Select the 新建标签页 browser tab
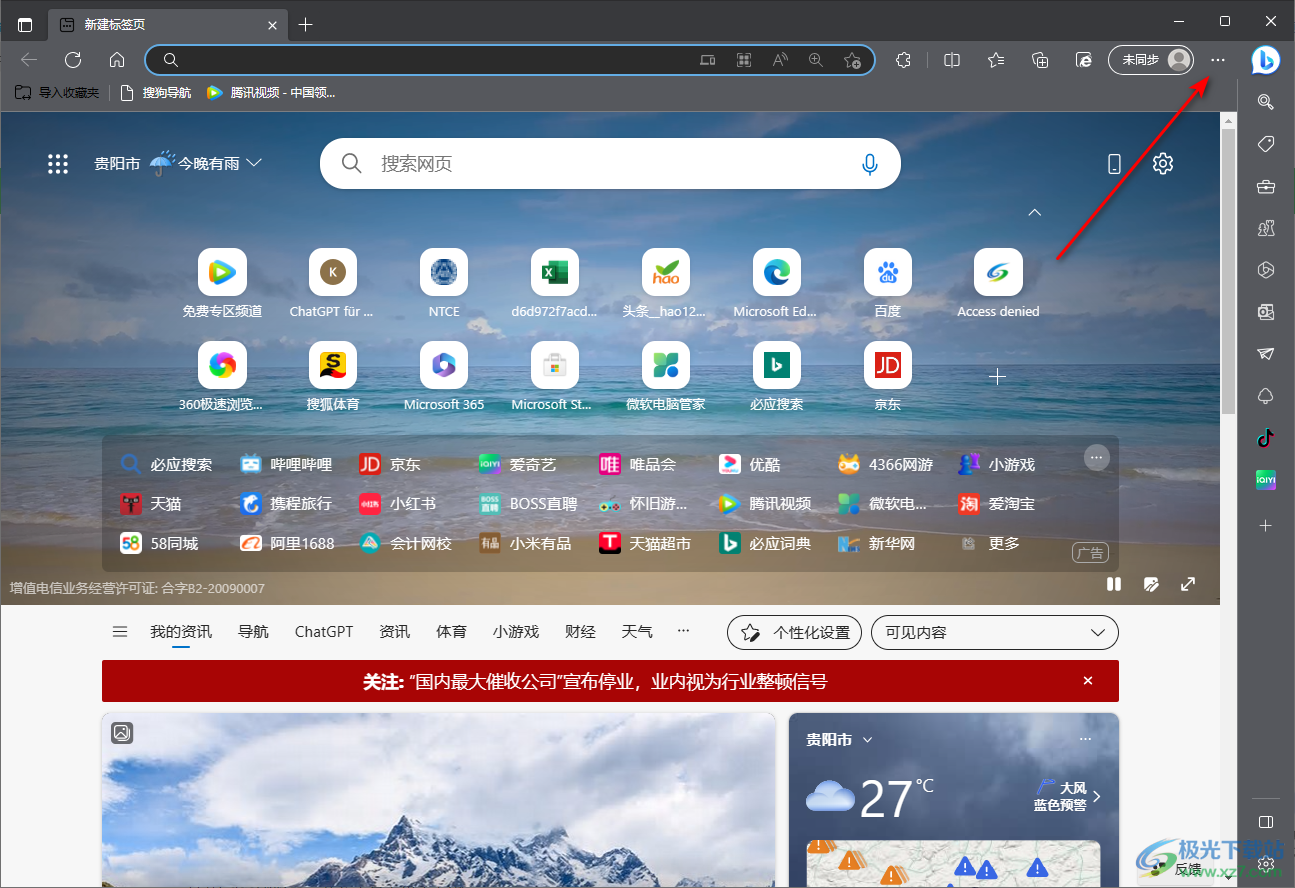Screen dimensions: 1295x888 point(168,25)
